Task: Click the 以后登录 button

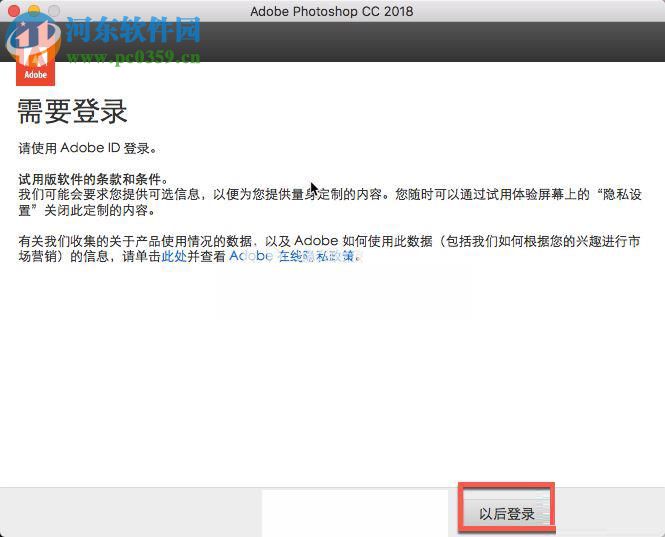Action: [506, 513]
